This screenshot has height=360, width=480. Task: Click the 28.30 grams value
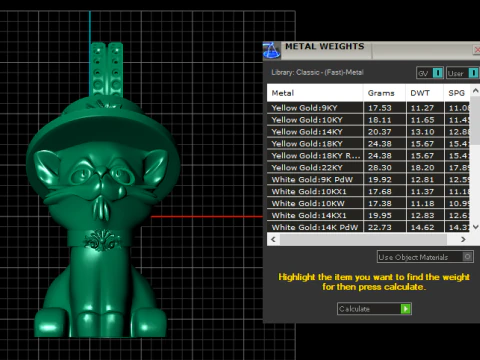tap(380, 168)
